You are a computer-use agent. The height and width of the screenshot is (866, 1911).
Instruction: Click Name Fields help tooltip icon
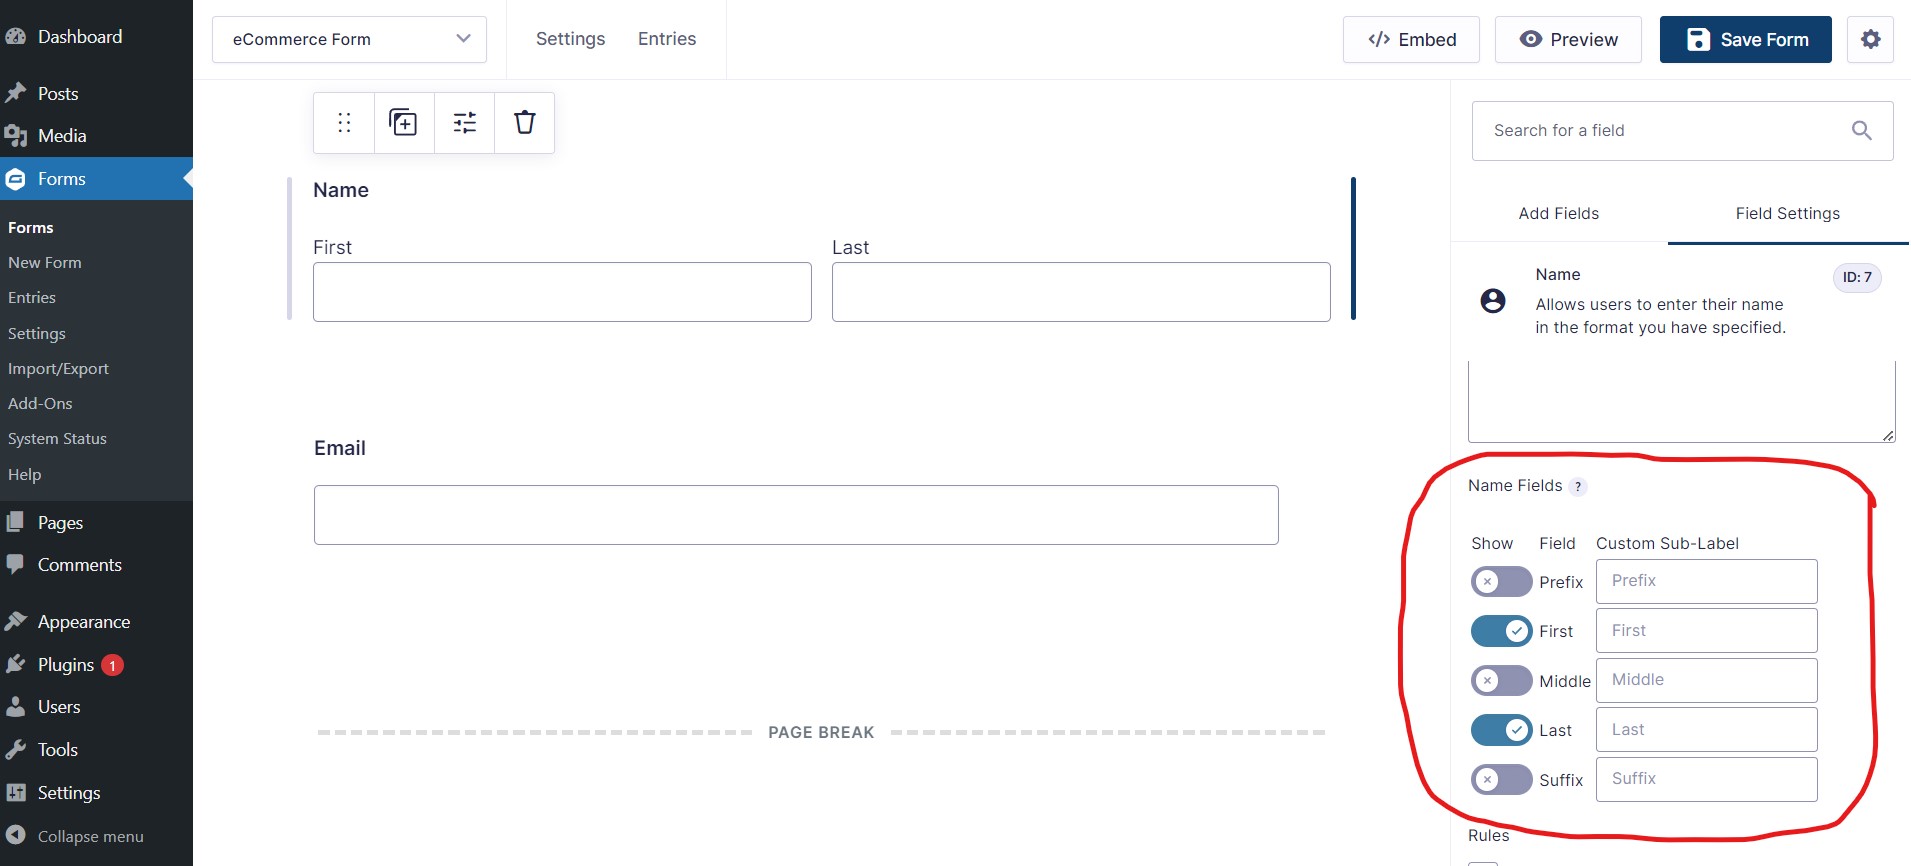[1578, 487]
